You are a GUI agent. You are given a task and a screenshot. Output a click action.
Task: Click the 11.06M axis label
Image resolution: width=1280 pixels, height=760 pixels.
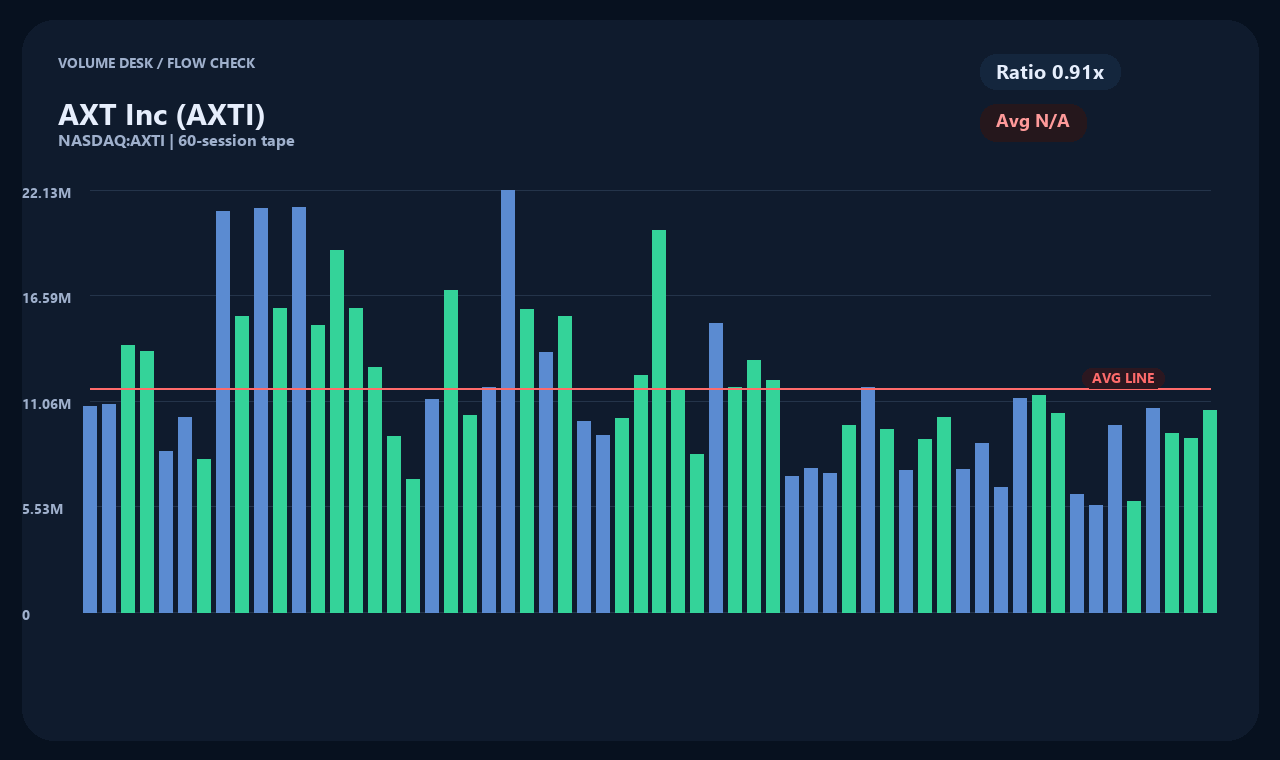pyautogui.click(x=46, y=404)
